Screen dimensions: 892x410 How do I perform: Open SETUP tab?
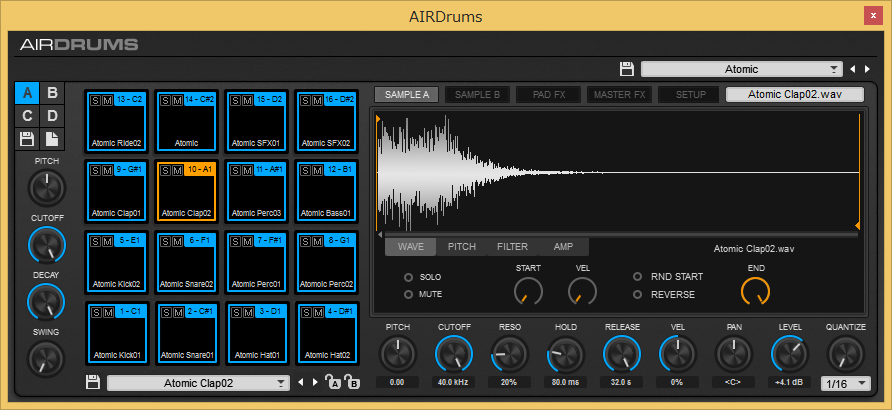click(x=690, y=95)
